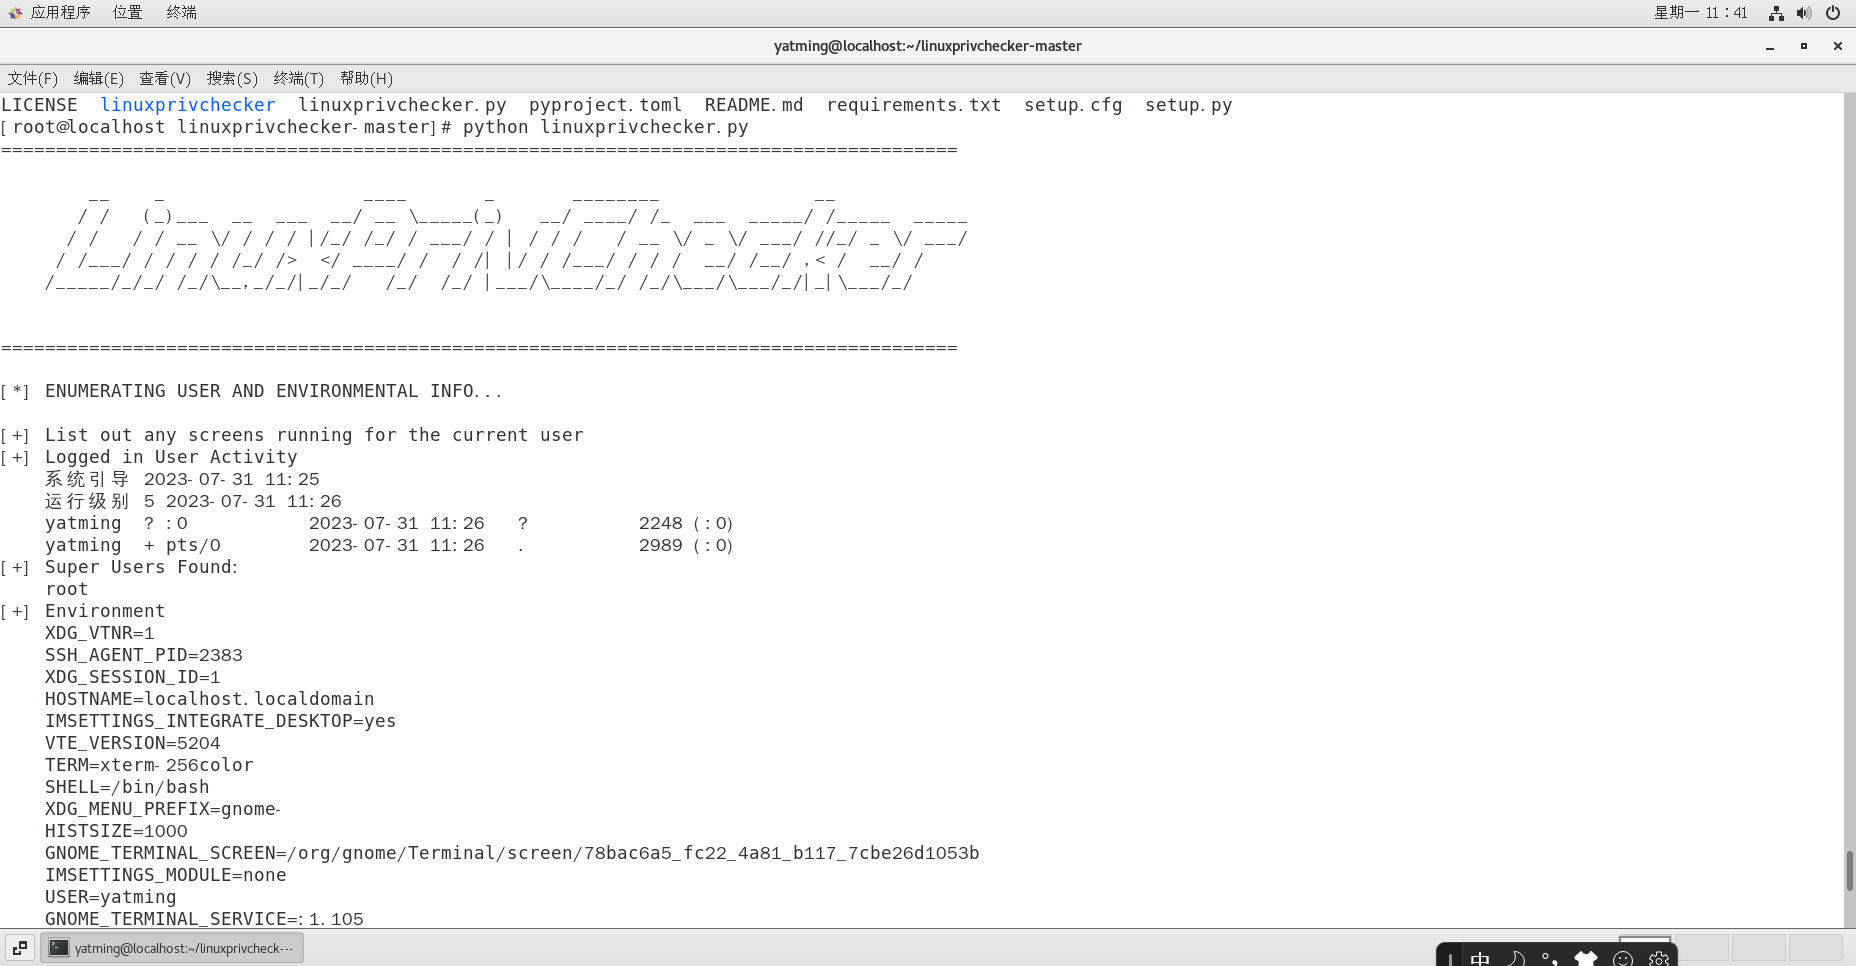Viewport: 1856px width, 966px height.
Task: Click the power icon in the top panel
Action: (x=1834, y=13)
